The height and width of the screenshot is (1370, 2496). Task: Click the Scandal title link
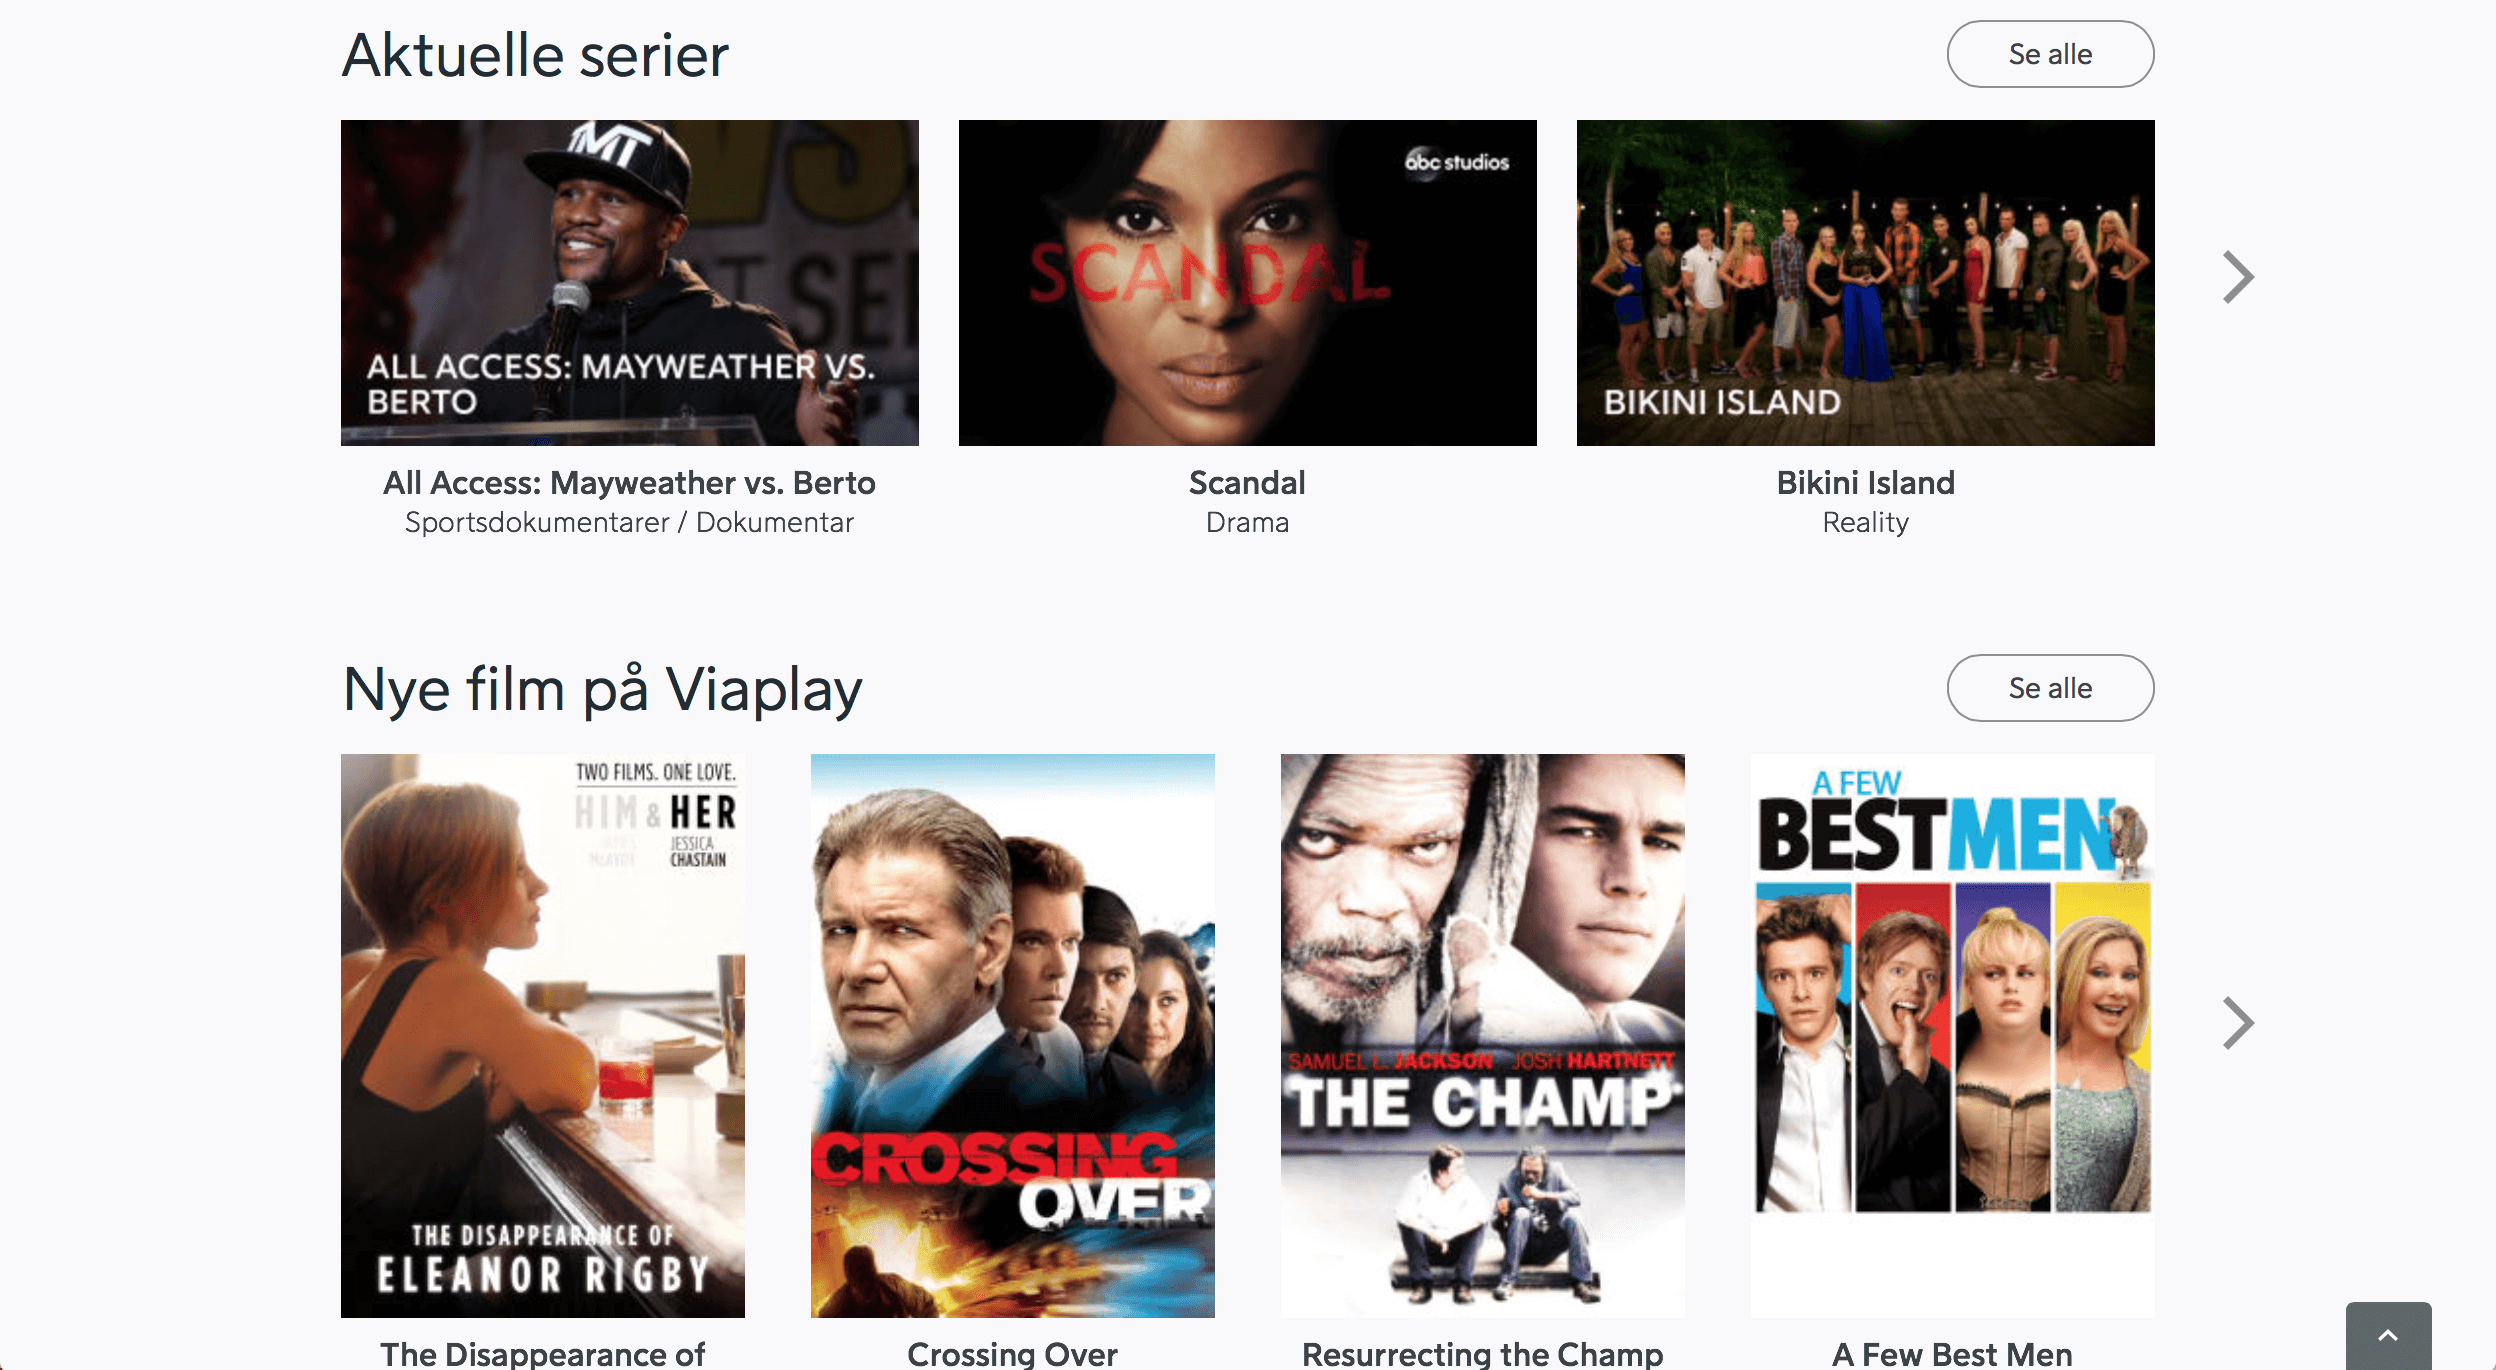(x=1248, y=483)
